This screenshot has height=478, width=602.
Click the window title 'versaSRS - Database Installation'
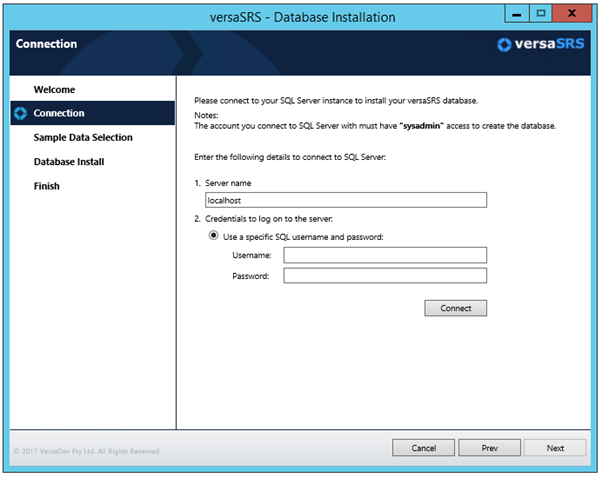303,17
